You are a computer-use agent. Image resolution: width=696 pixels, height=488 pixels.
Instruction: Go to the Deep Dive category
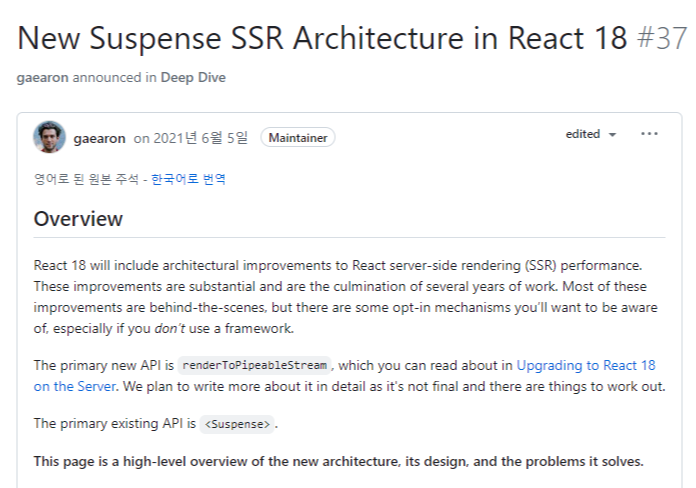pyautogui.click(x=193, y=78)
